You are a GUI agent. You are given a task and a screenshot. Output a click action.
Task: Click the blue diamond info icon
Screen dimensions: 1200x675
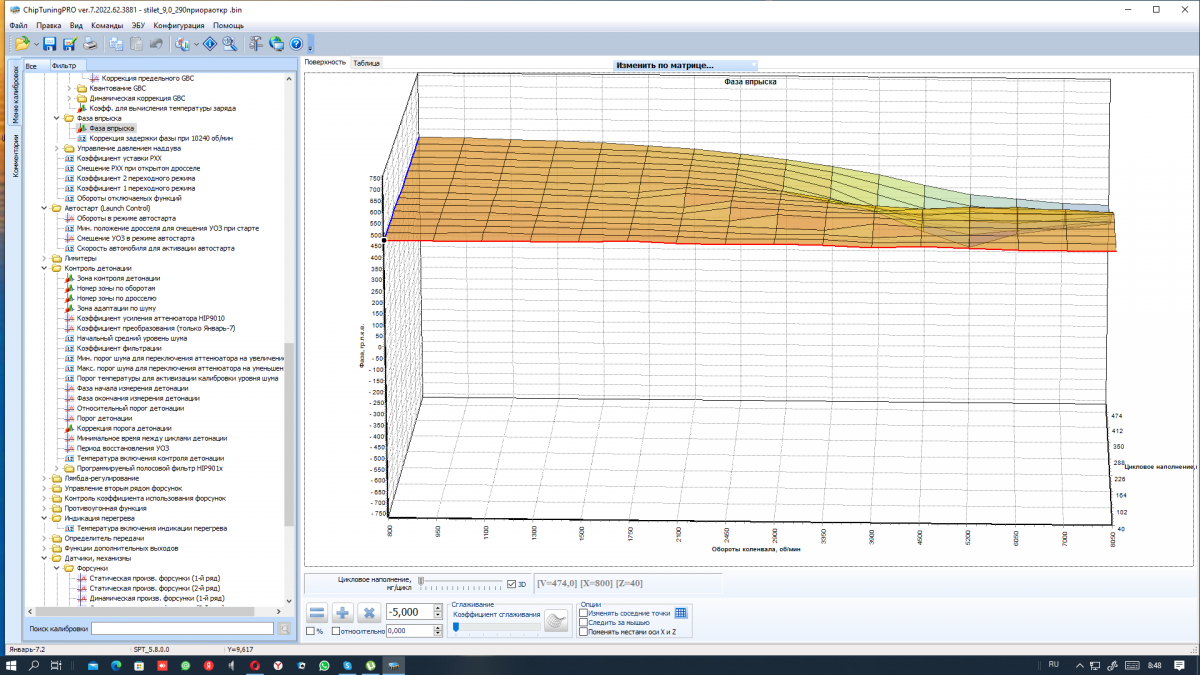(211, 43)
